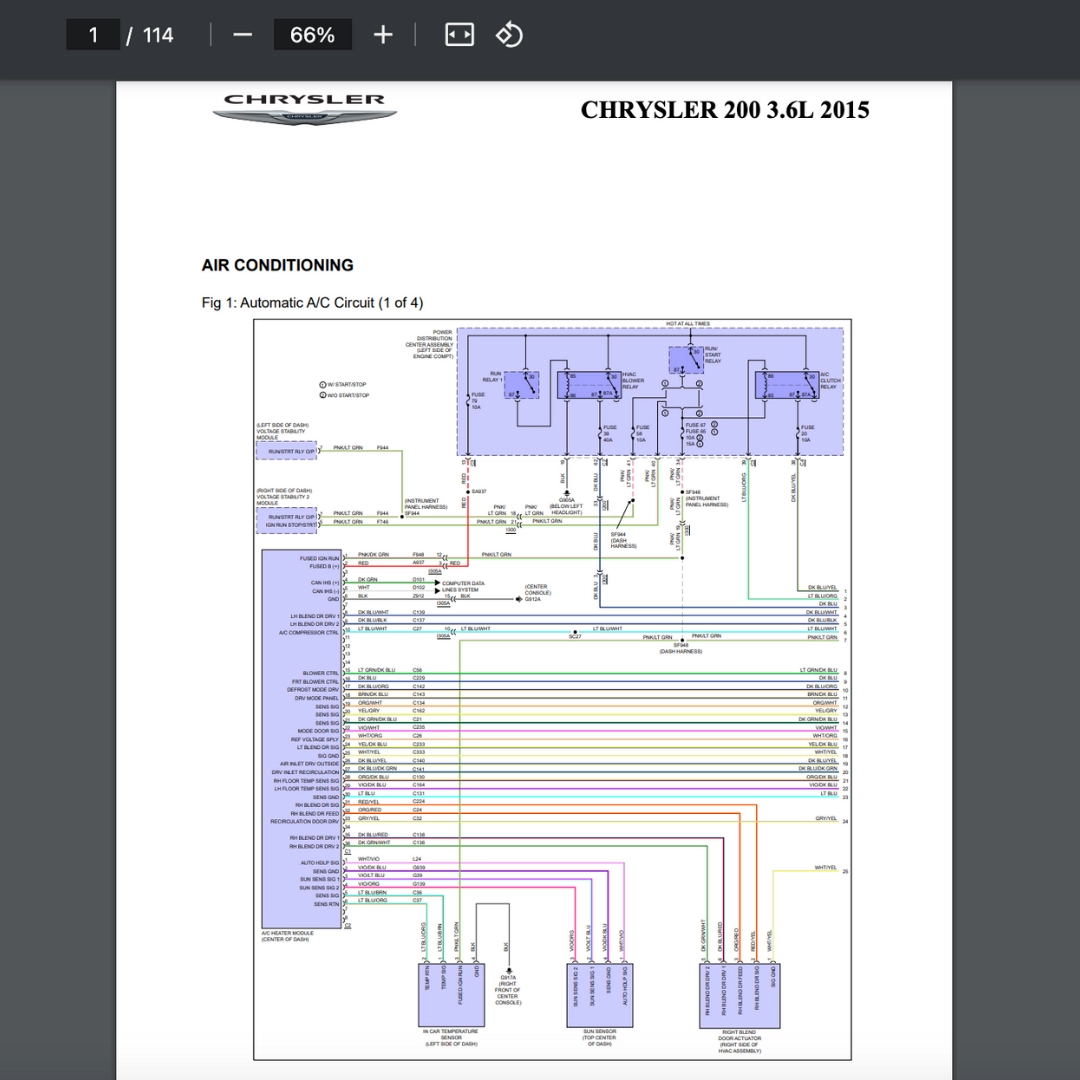Click the "HVAC BLOWER RELAY" label
The image size is (1080, 1080).
(633, 380)
